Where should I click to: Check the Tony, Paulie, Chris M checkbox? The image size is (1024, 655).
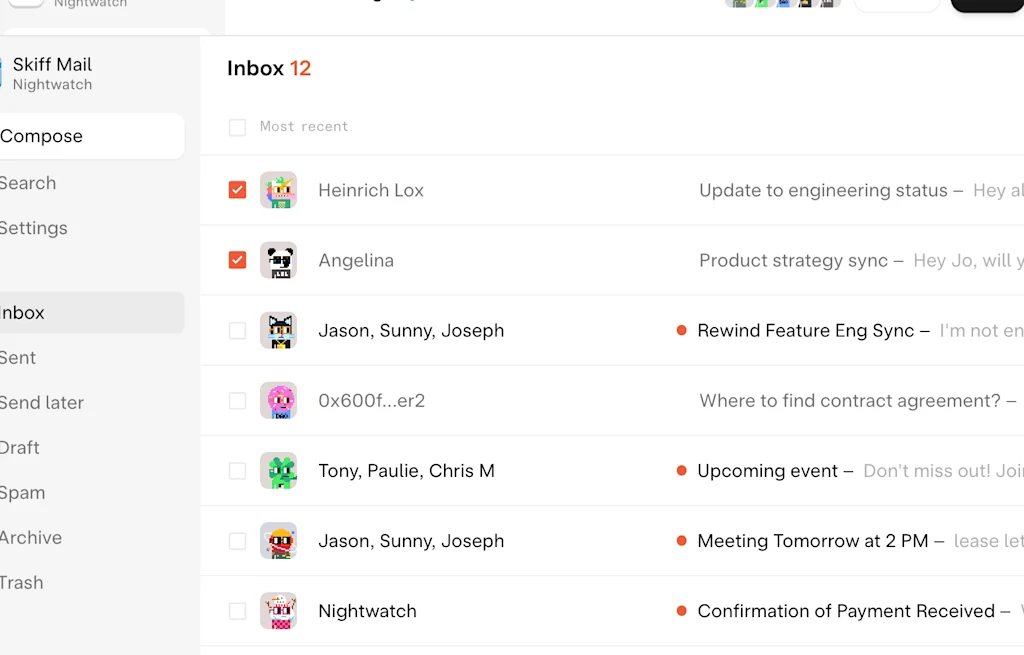(237, 471)
